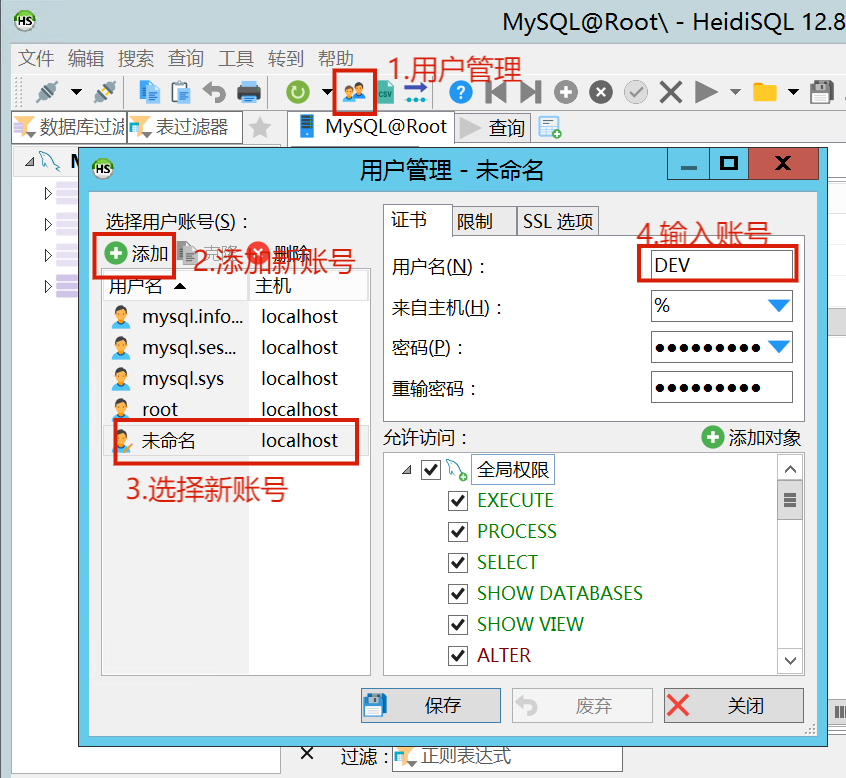
Task: Switch to the 限制 tab
Action: click(484, 221)
